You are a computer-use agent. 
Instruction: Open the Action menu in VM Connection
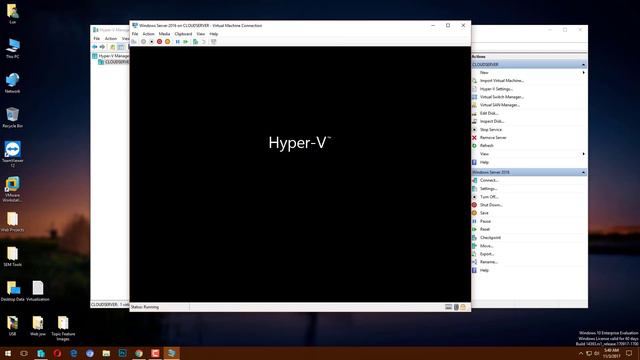(x=148, y=34)
